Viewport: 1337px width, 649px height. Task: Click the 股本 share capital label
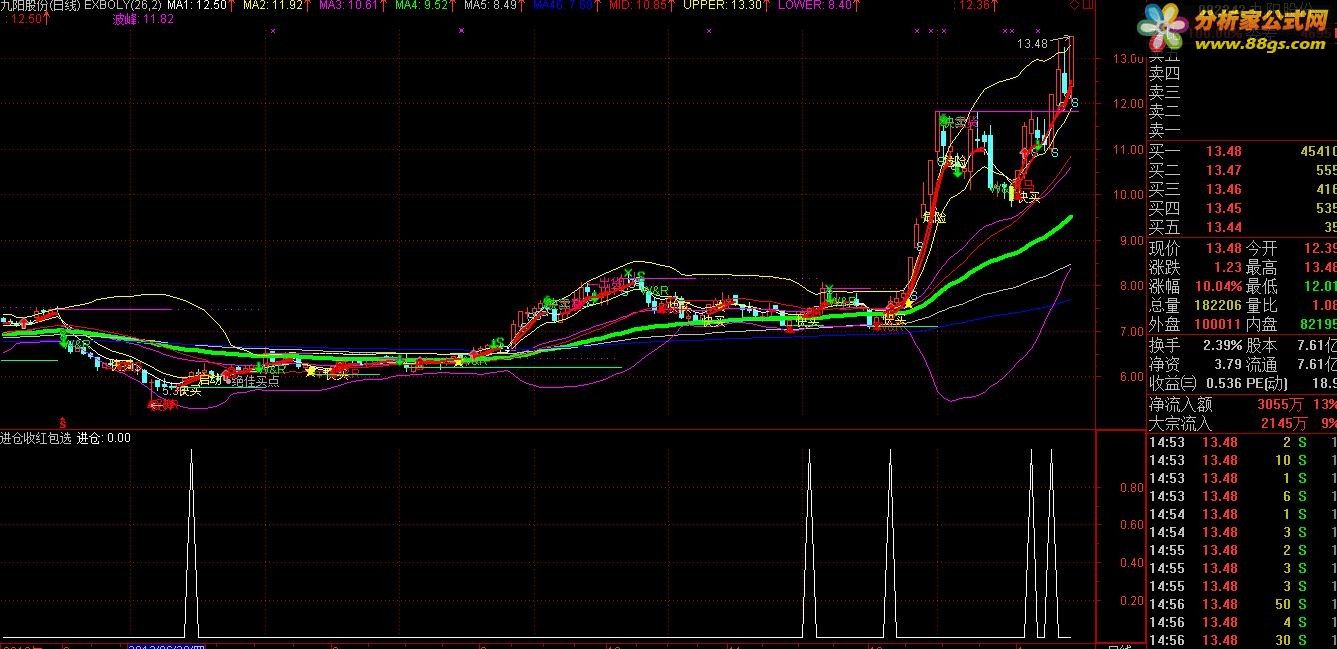(1261, 345)
